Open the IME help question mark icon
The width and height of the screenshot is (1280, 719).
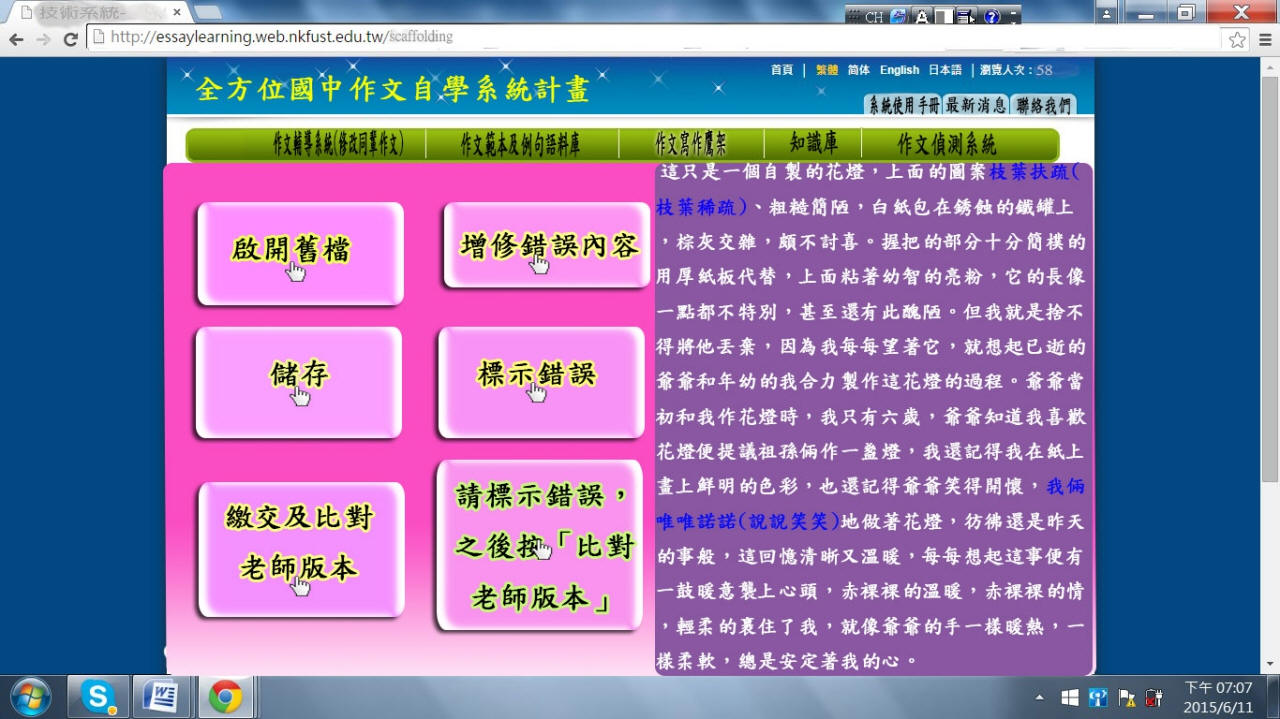pyautogui.click(x=991, y=16)
